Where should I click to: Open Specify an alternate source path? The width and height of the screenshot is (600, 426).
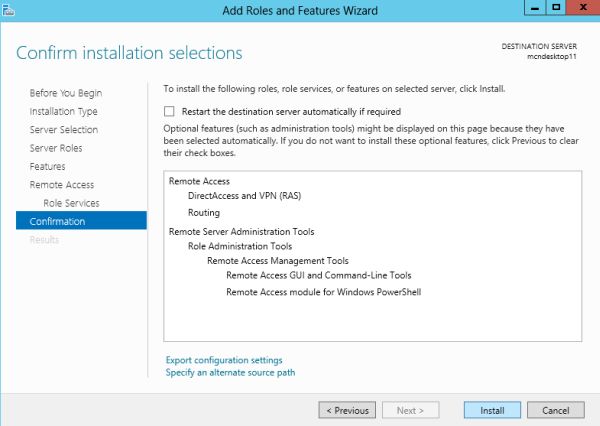pos(230,373)
